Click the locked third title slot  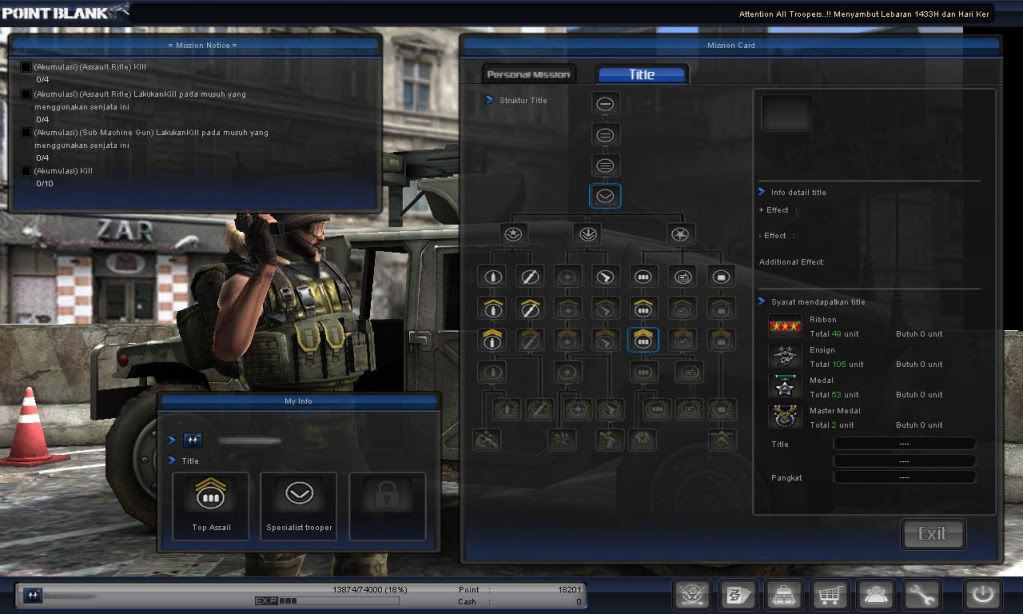pyautogui.click(x=388, y=506)
